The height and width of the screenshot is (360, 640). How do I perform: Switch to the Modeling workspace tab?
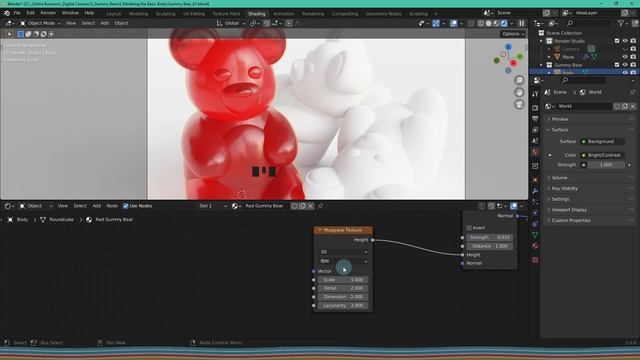[x=138, y=13]
